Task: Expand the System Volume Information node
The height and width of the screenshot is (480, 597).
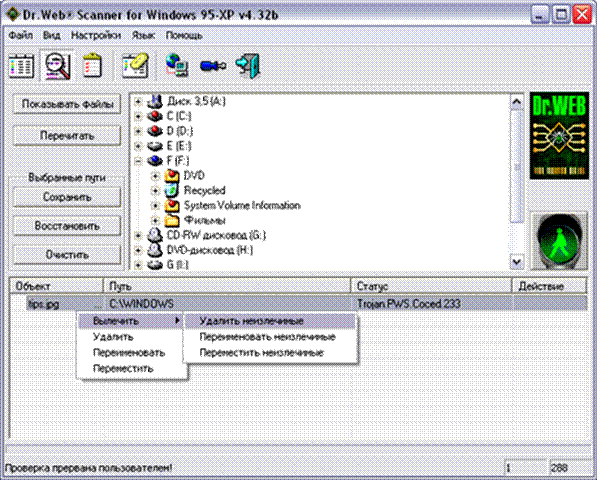Action: pos(155,206)
